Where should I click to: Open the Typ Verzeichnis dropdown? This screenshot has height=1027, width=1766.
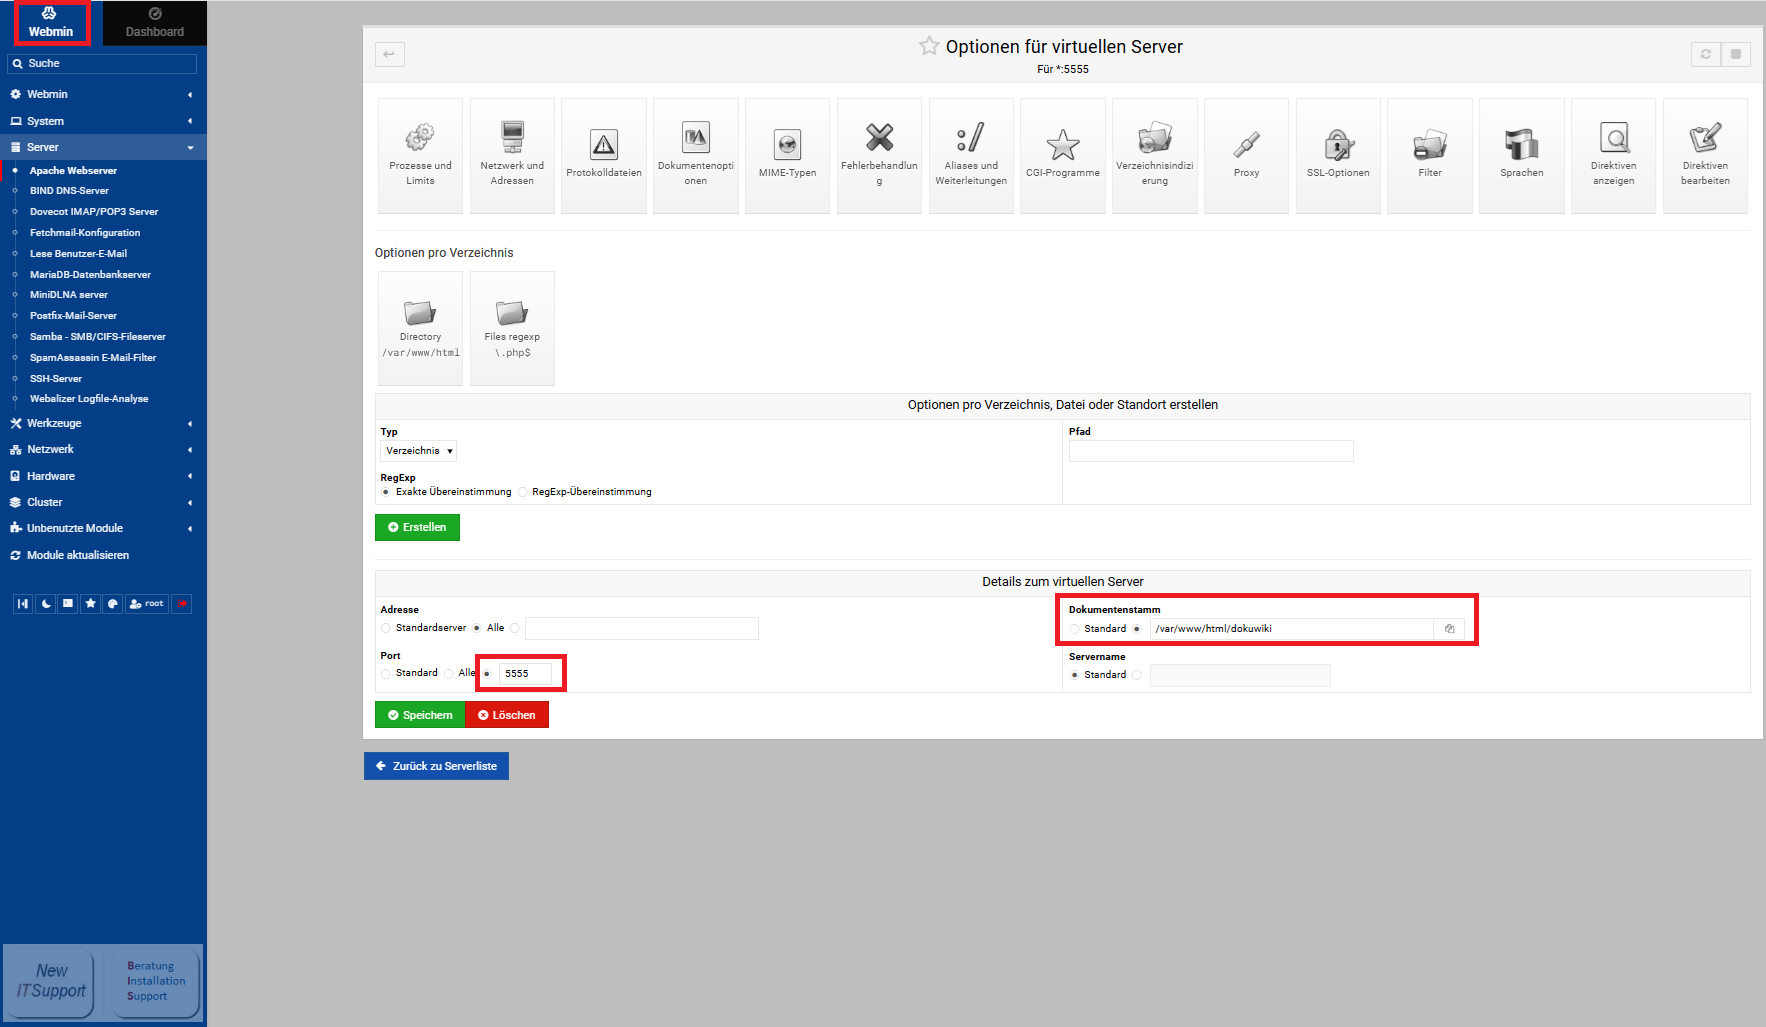coord(418,451)
